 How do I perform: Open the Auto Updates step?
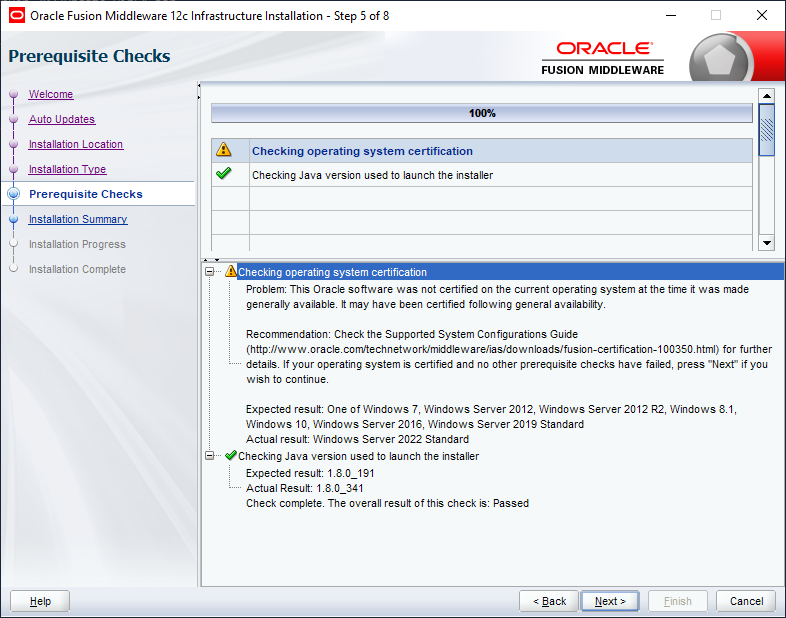click(62, 119)
